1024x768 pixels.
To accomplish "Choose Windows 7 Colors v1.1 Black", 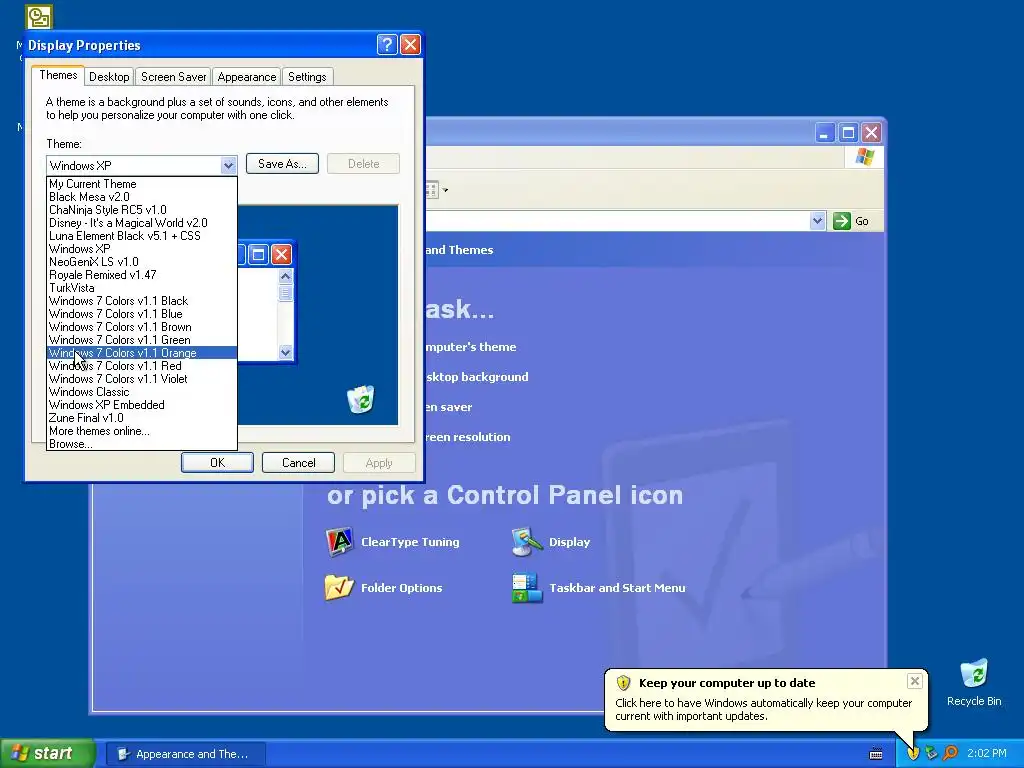I will click(142, 301).
